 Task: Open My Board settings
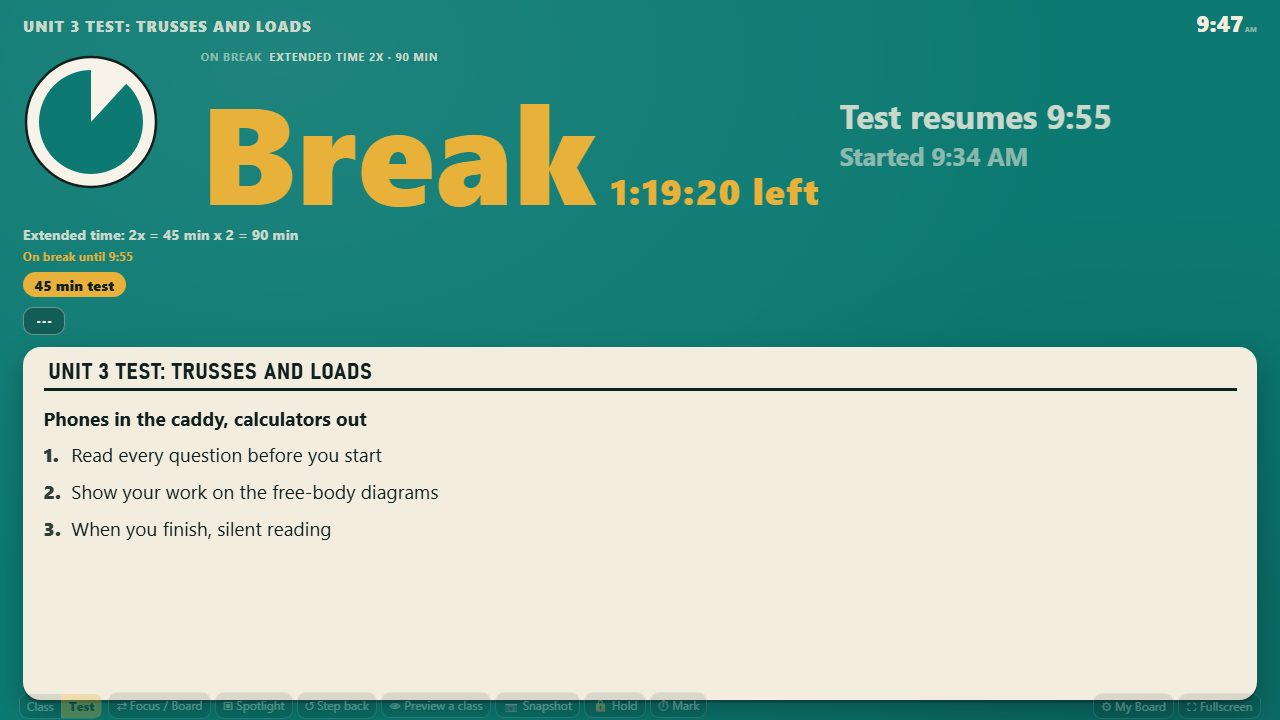tap(1134, 707)
